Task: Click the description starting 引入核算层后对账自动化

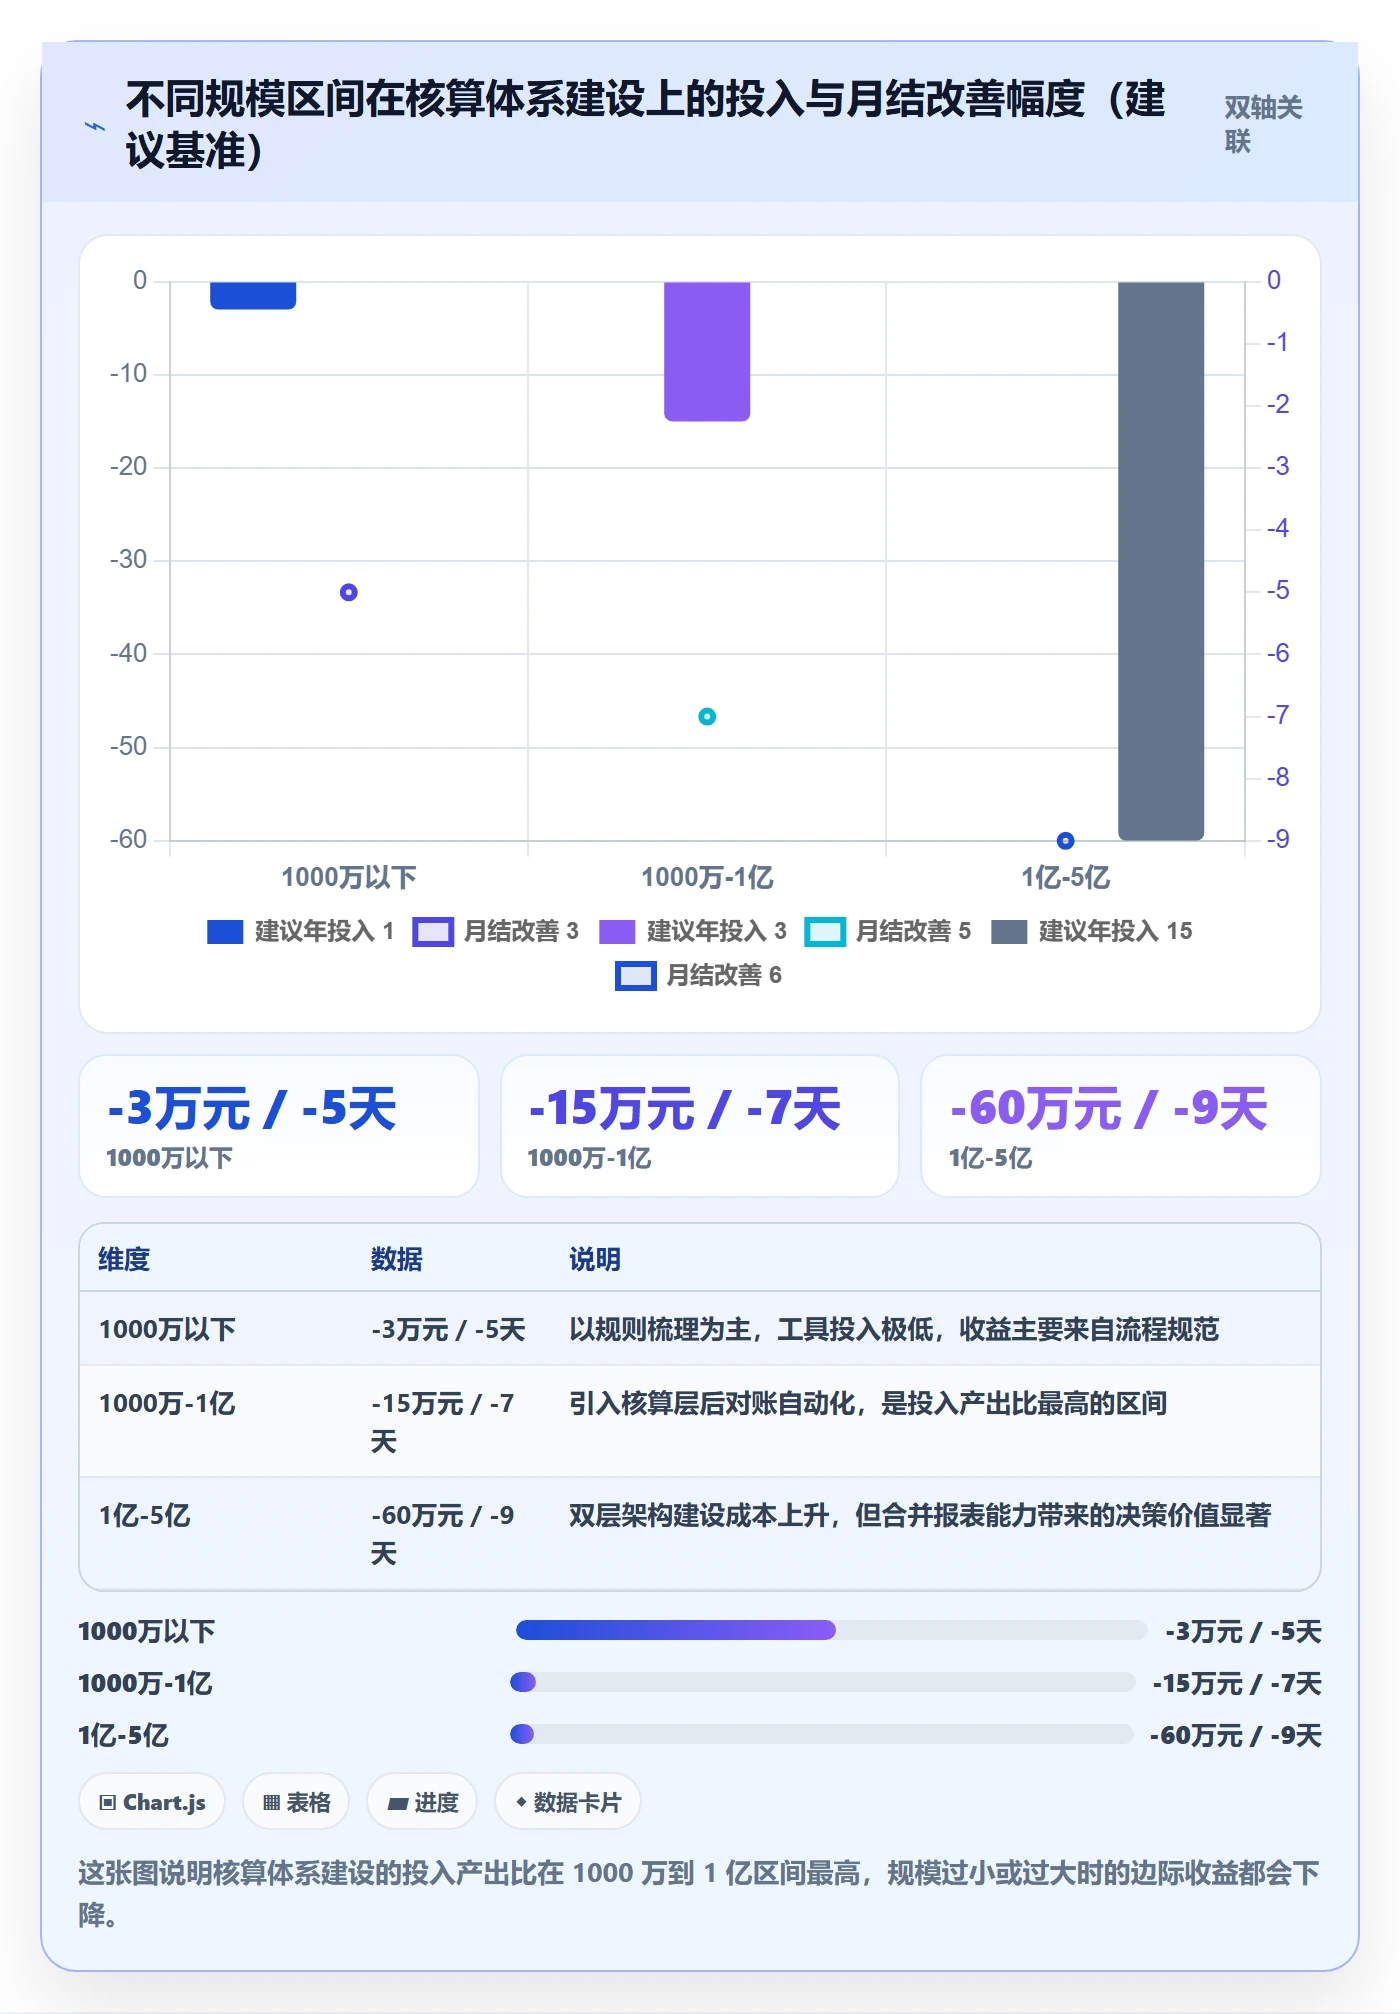Action: [x=868, y=1403]
